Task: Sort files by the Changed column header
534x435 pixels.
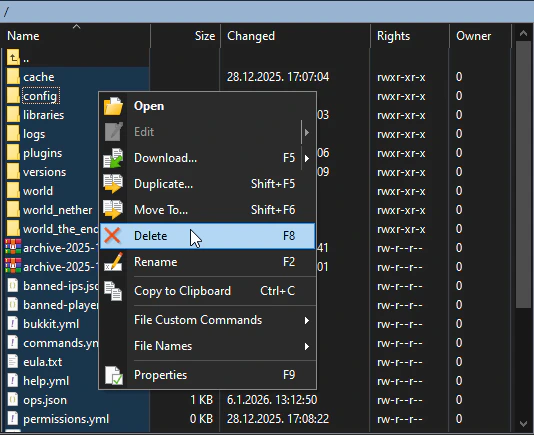Action: (x=295, y=36)
